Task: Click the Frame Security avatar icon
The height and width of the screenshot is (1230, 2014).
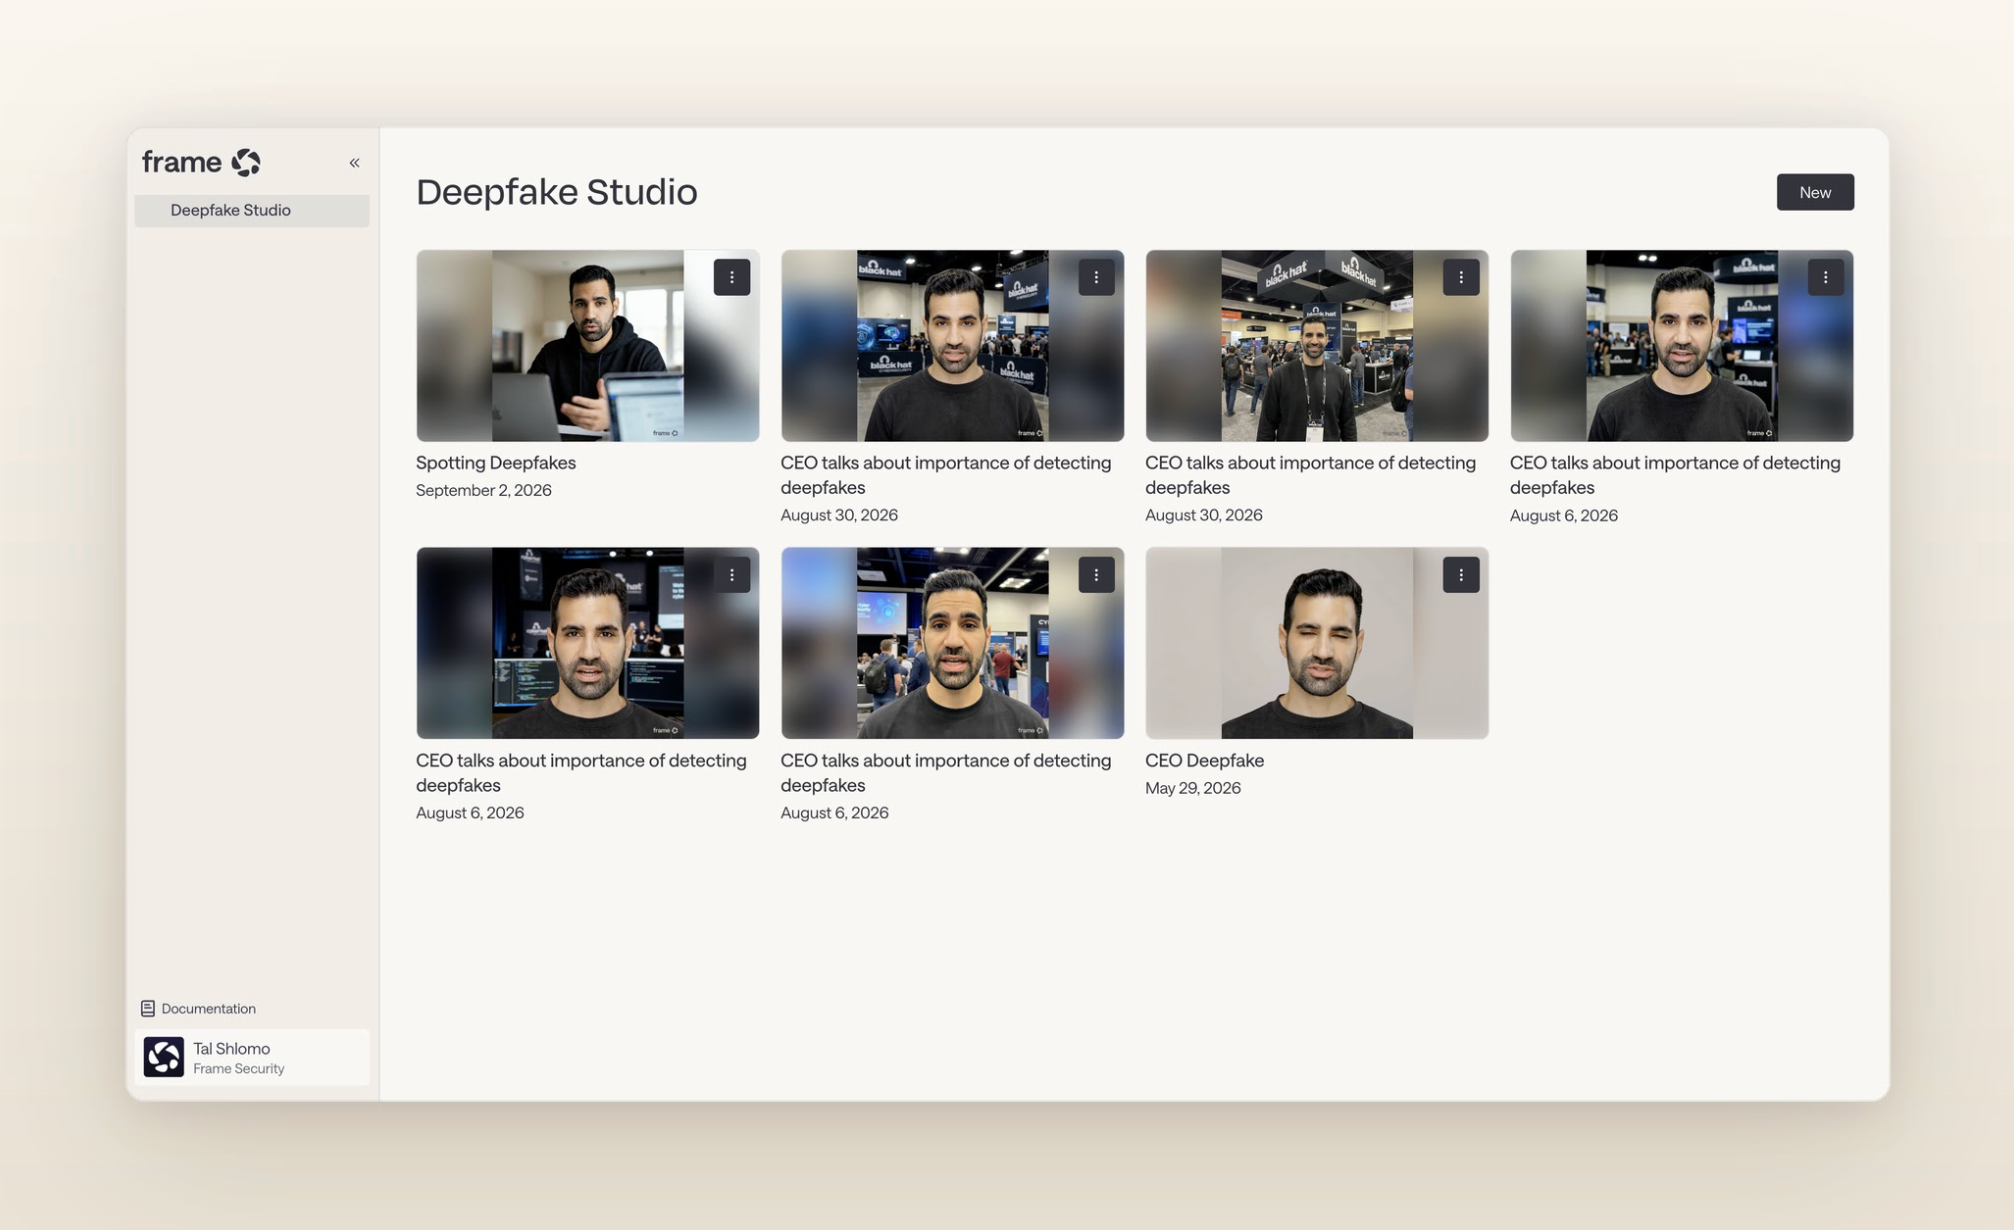Action: point(164,1057)
